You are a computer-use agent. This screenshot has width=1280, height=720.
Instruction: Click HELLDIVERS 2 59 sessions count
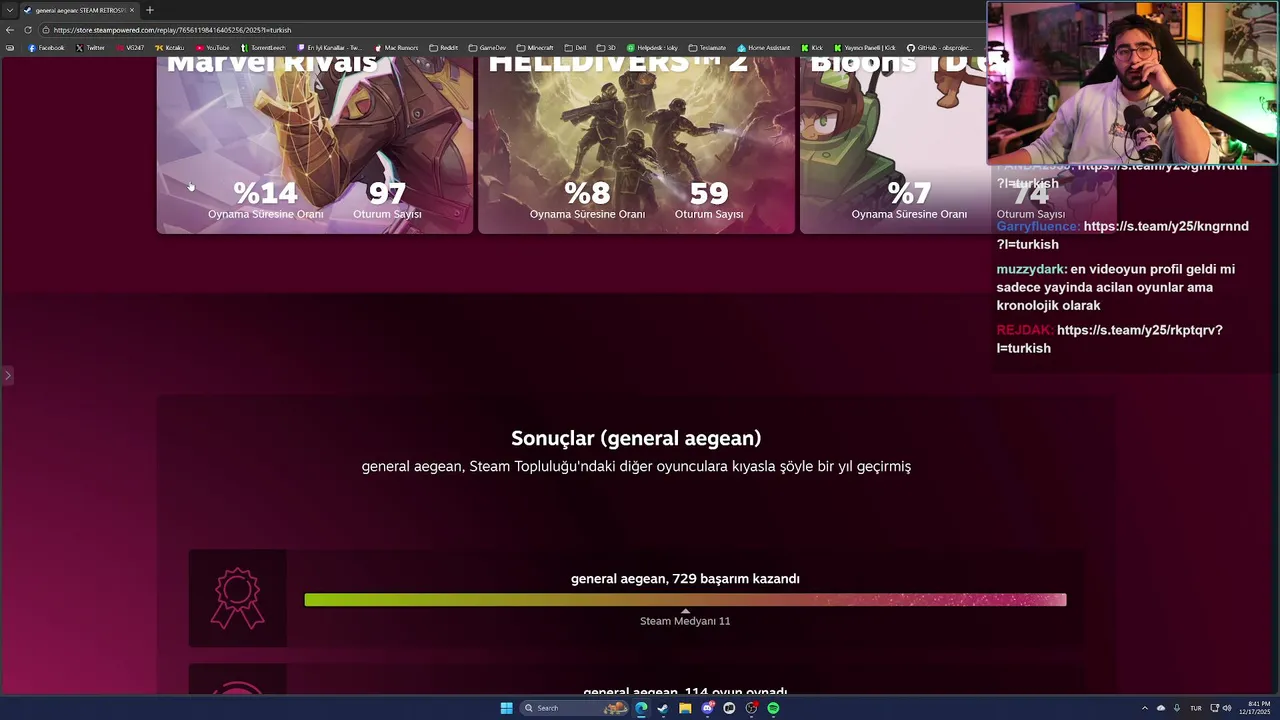709,192
